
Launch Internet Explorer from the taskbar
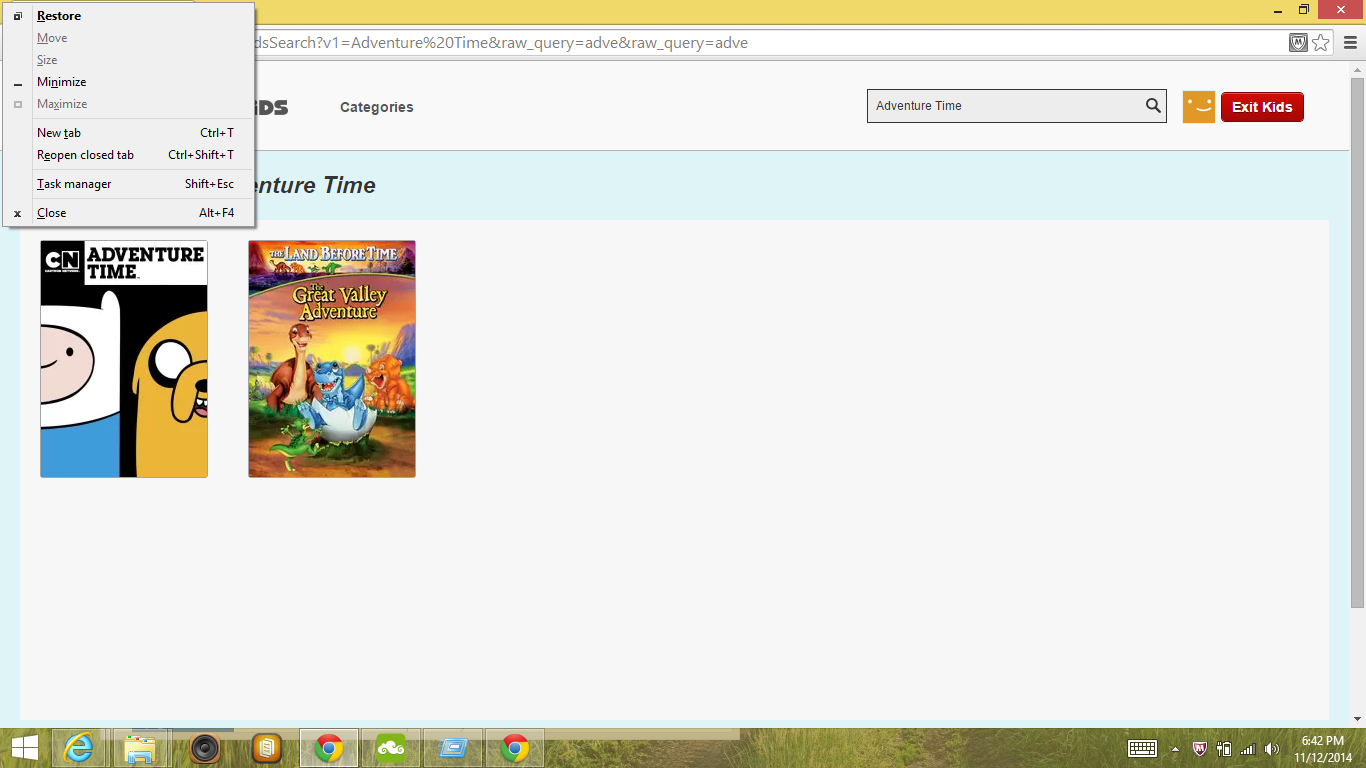tap(79, 748)
